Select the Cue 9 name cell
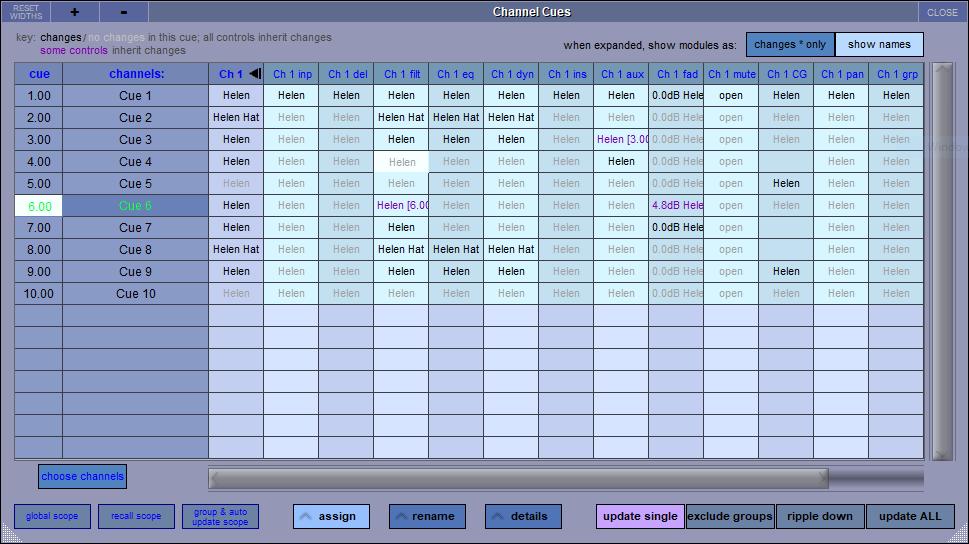 [135, 271]
